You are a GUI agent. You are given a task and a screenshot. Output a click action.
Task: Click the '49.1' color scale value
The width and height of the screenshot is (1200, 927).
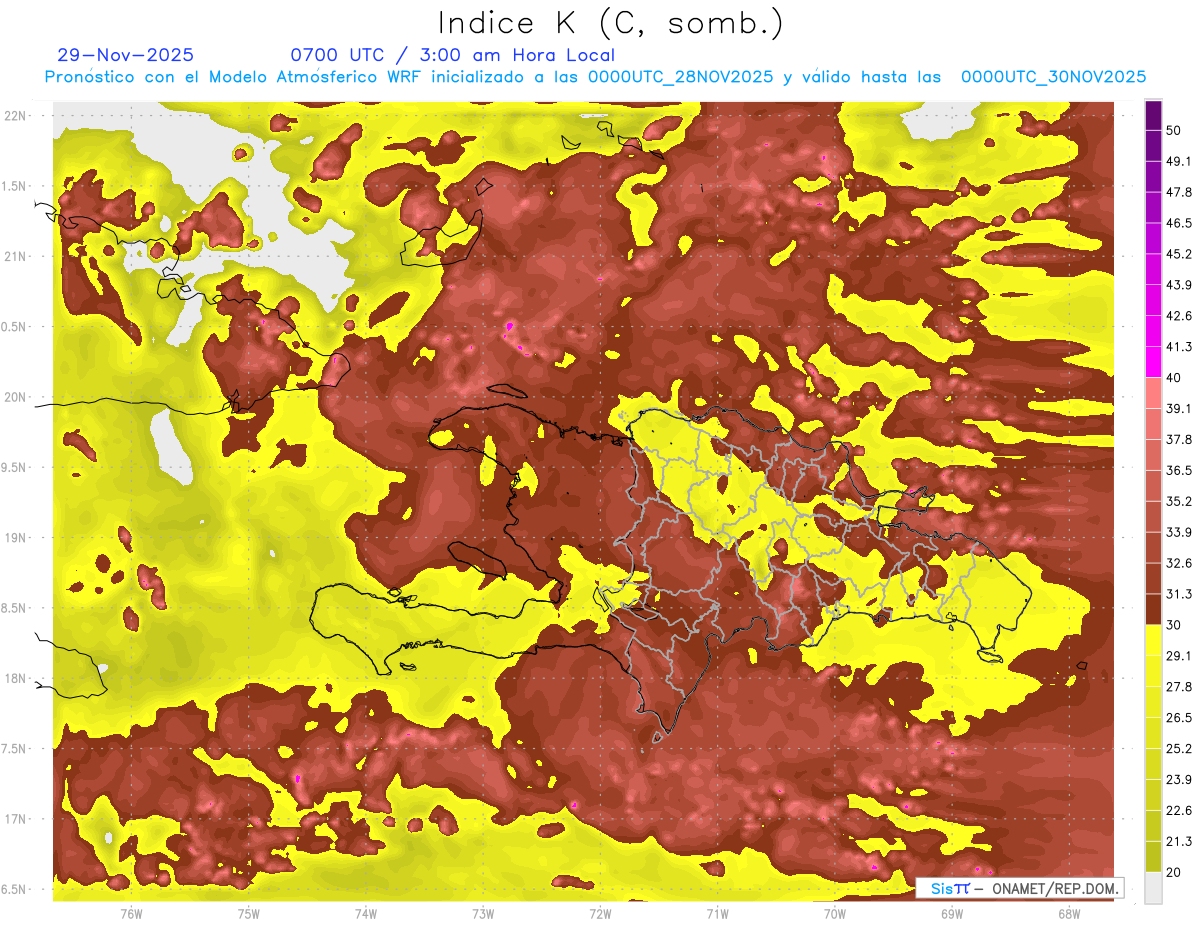point(1179,161)
